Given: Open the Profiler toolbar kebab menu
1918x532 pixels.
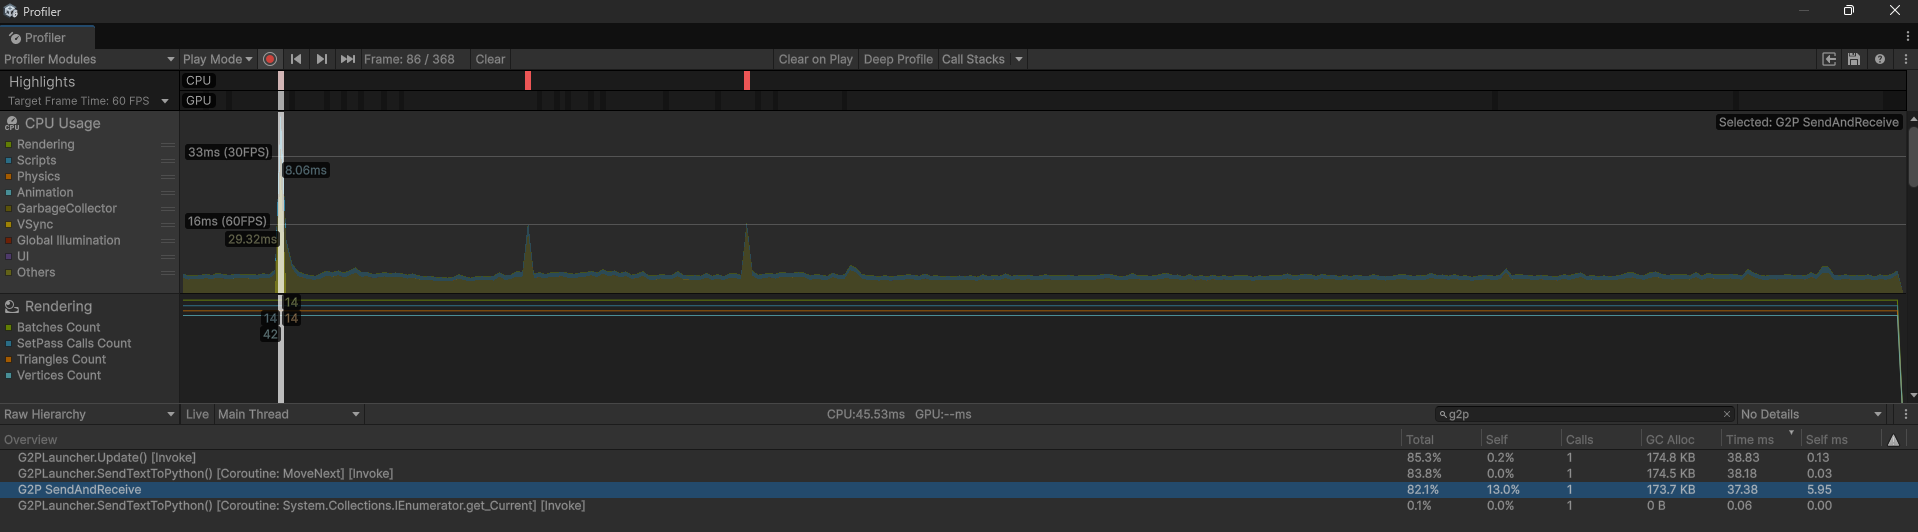Looking at the screenshot, I should (1906, 59).
